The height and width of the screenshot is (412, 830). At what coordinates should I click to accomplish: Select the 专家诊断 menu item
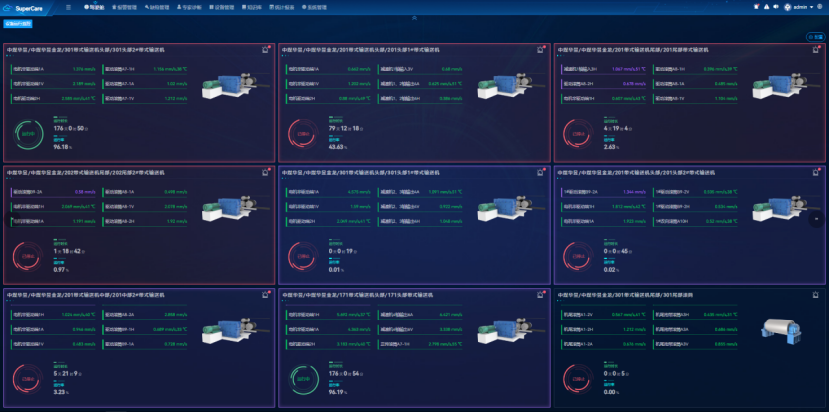[191, 7]
